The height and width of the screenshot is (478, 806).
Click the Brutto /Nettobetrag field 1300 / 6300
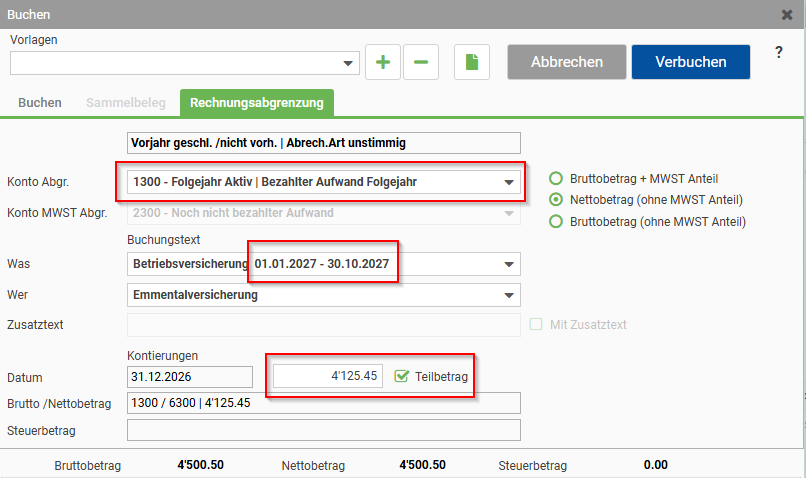pos(324,403)
